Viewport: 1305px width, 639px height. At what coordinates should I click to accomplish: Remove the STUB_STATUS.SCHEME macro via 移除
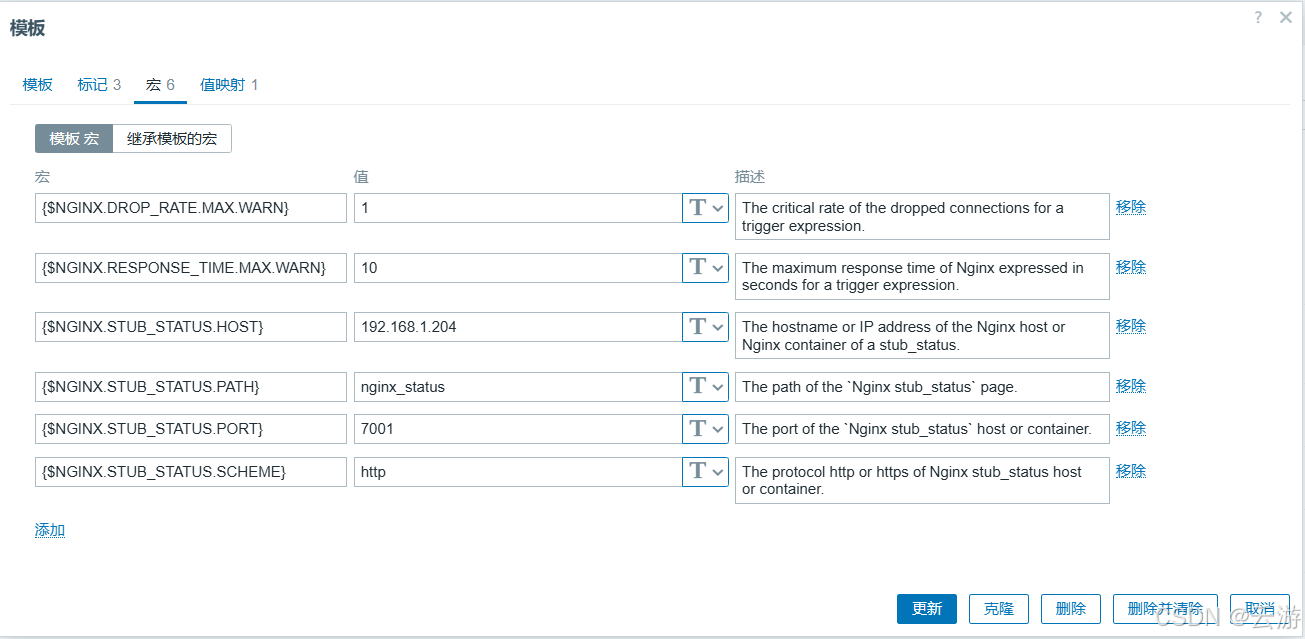1131,471
